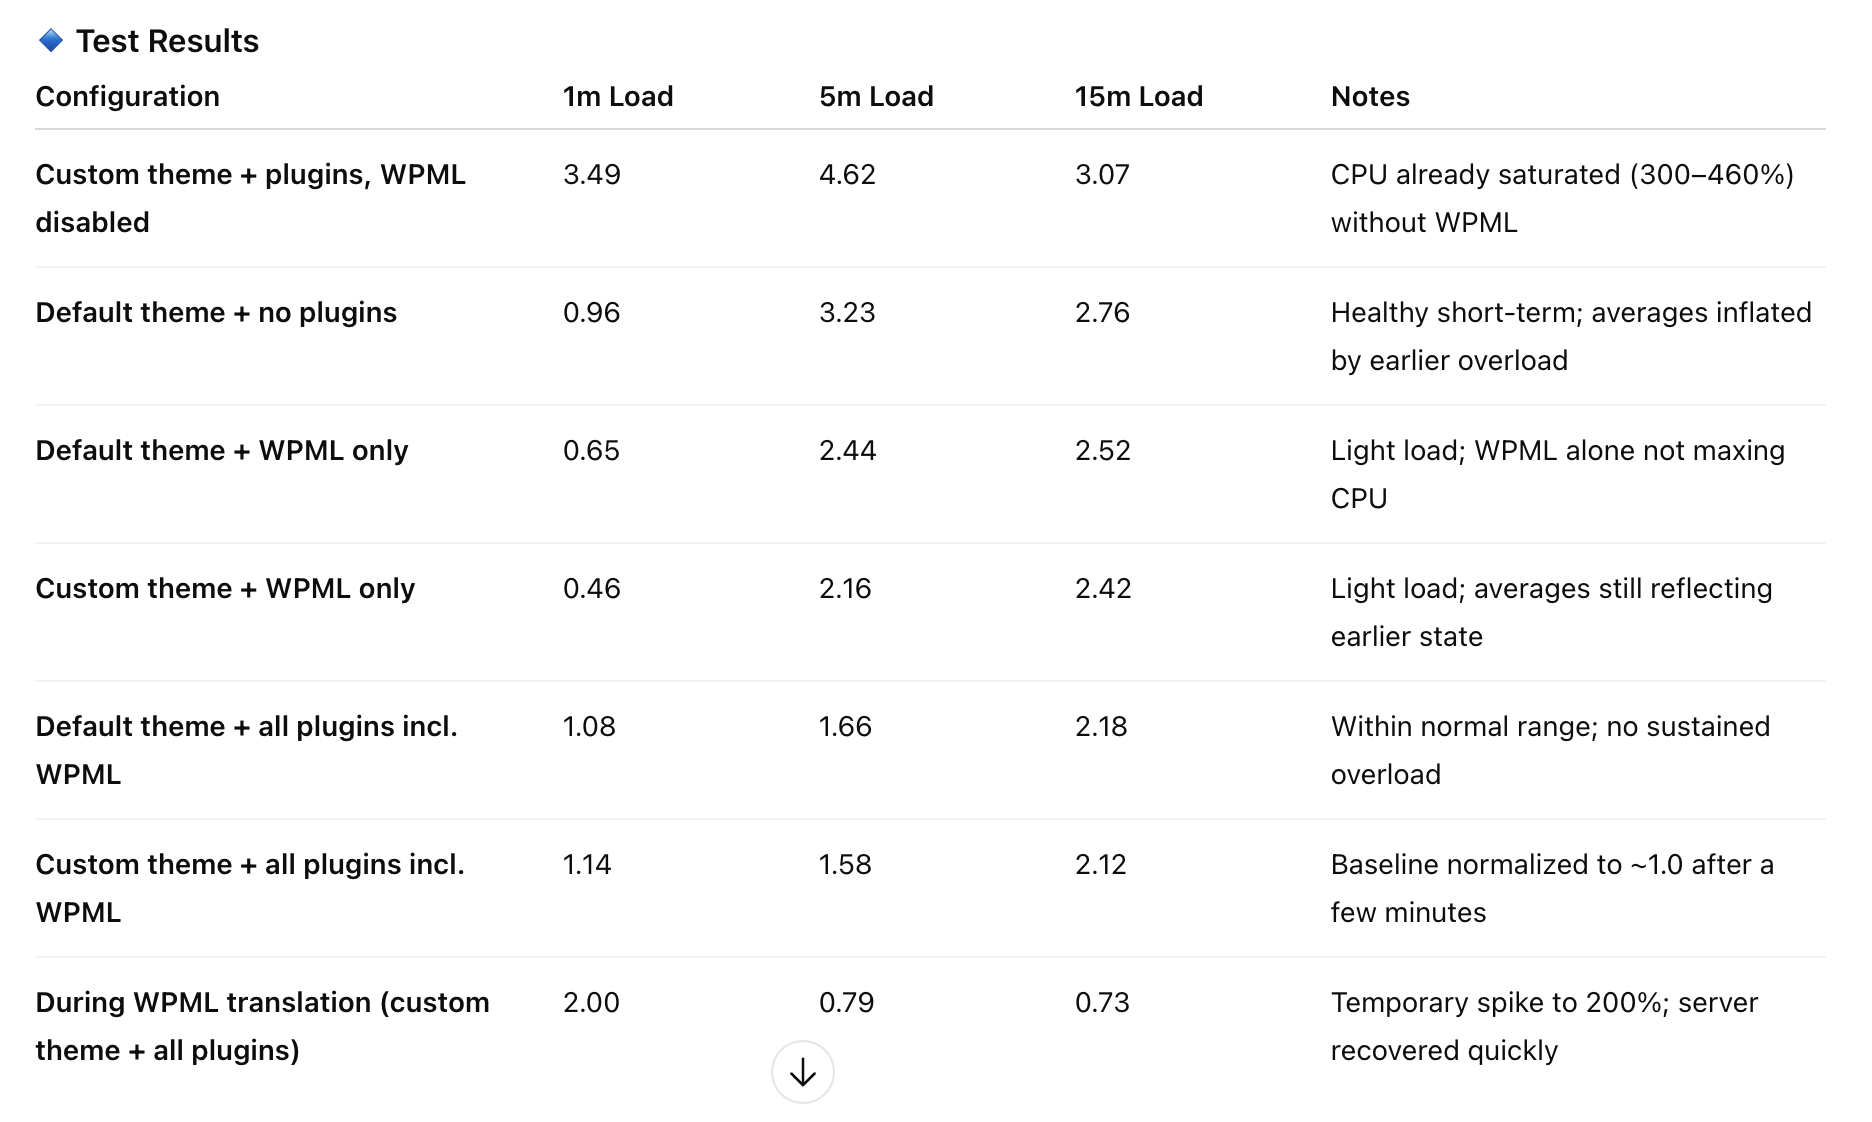This screenshot has height=1122, width=1872.
Task: Click the 0.96 one-minute load value
Action: (591, 312)
